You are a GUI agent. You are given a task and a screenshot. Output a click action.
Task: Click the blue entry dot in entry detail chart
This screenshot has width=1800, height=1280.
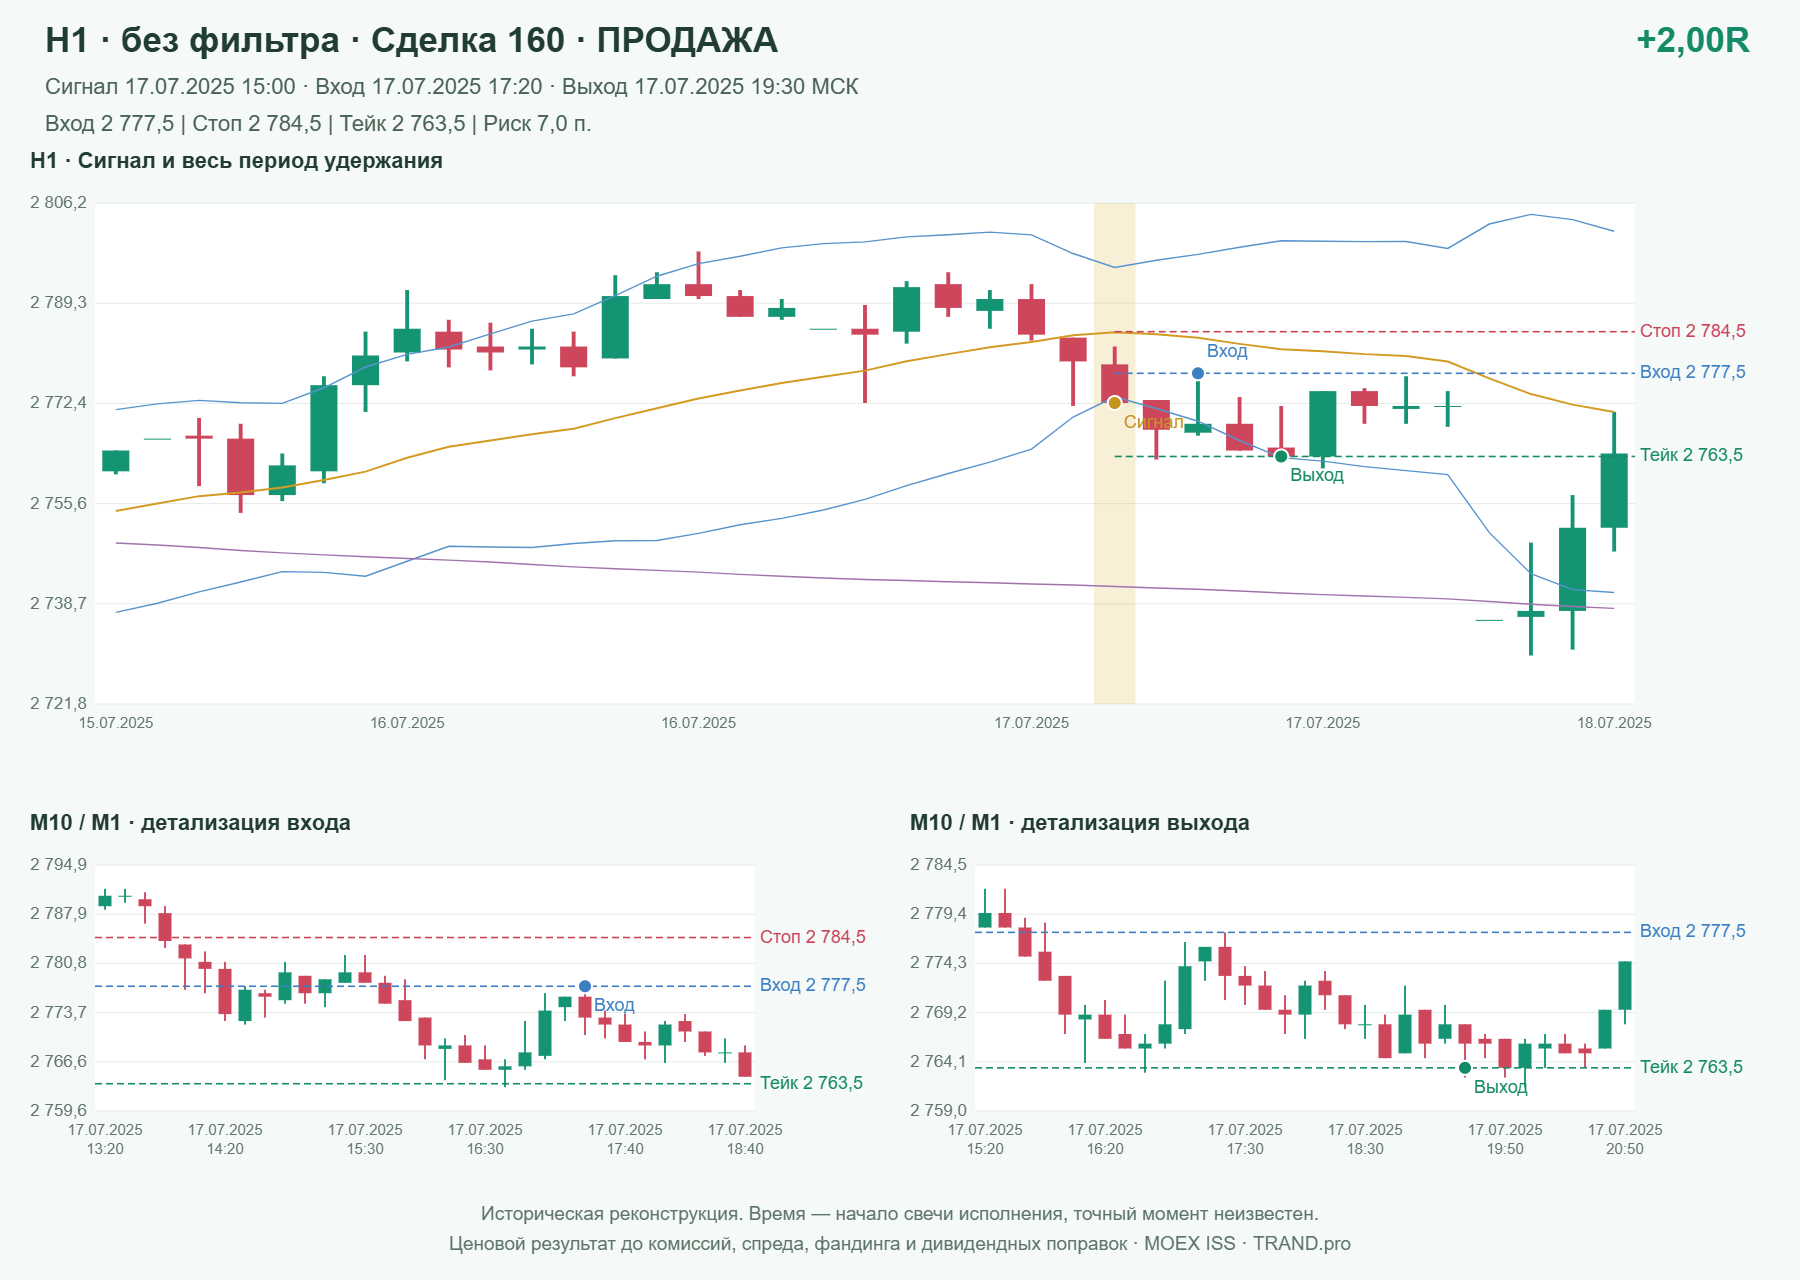click(585, 986)
